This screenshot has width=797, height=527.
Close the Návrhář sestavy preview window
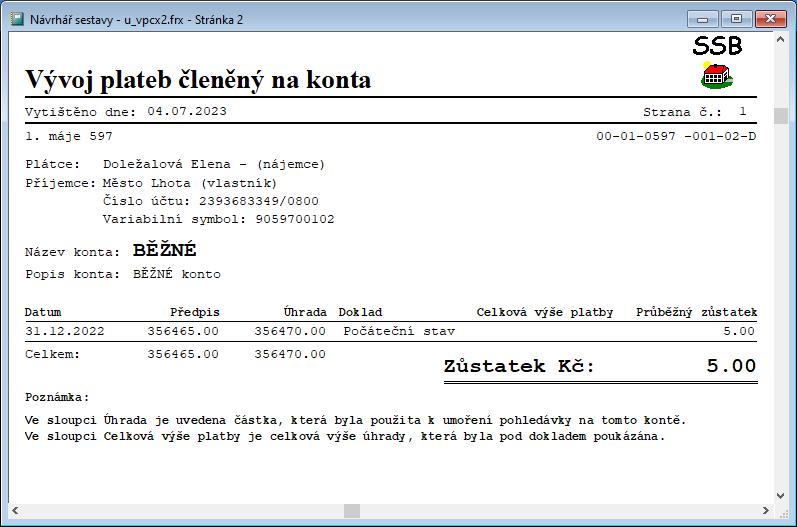point(769,18)
